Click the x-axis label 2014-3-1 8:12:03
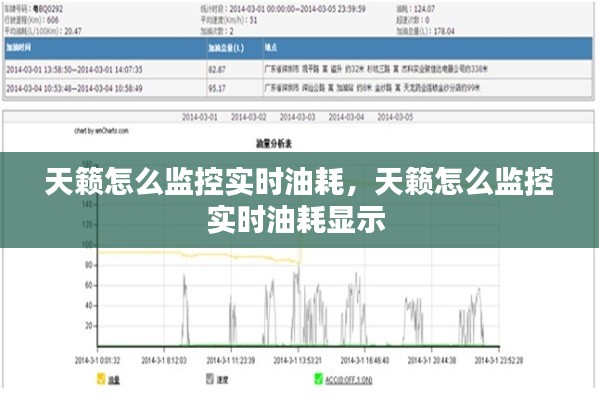 [164, 360]
